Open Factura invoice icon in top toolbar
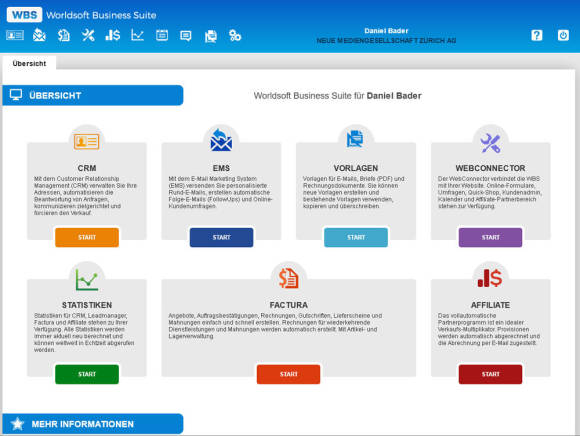Viewport: 580px width, 436px height. tap(64, 36)
